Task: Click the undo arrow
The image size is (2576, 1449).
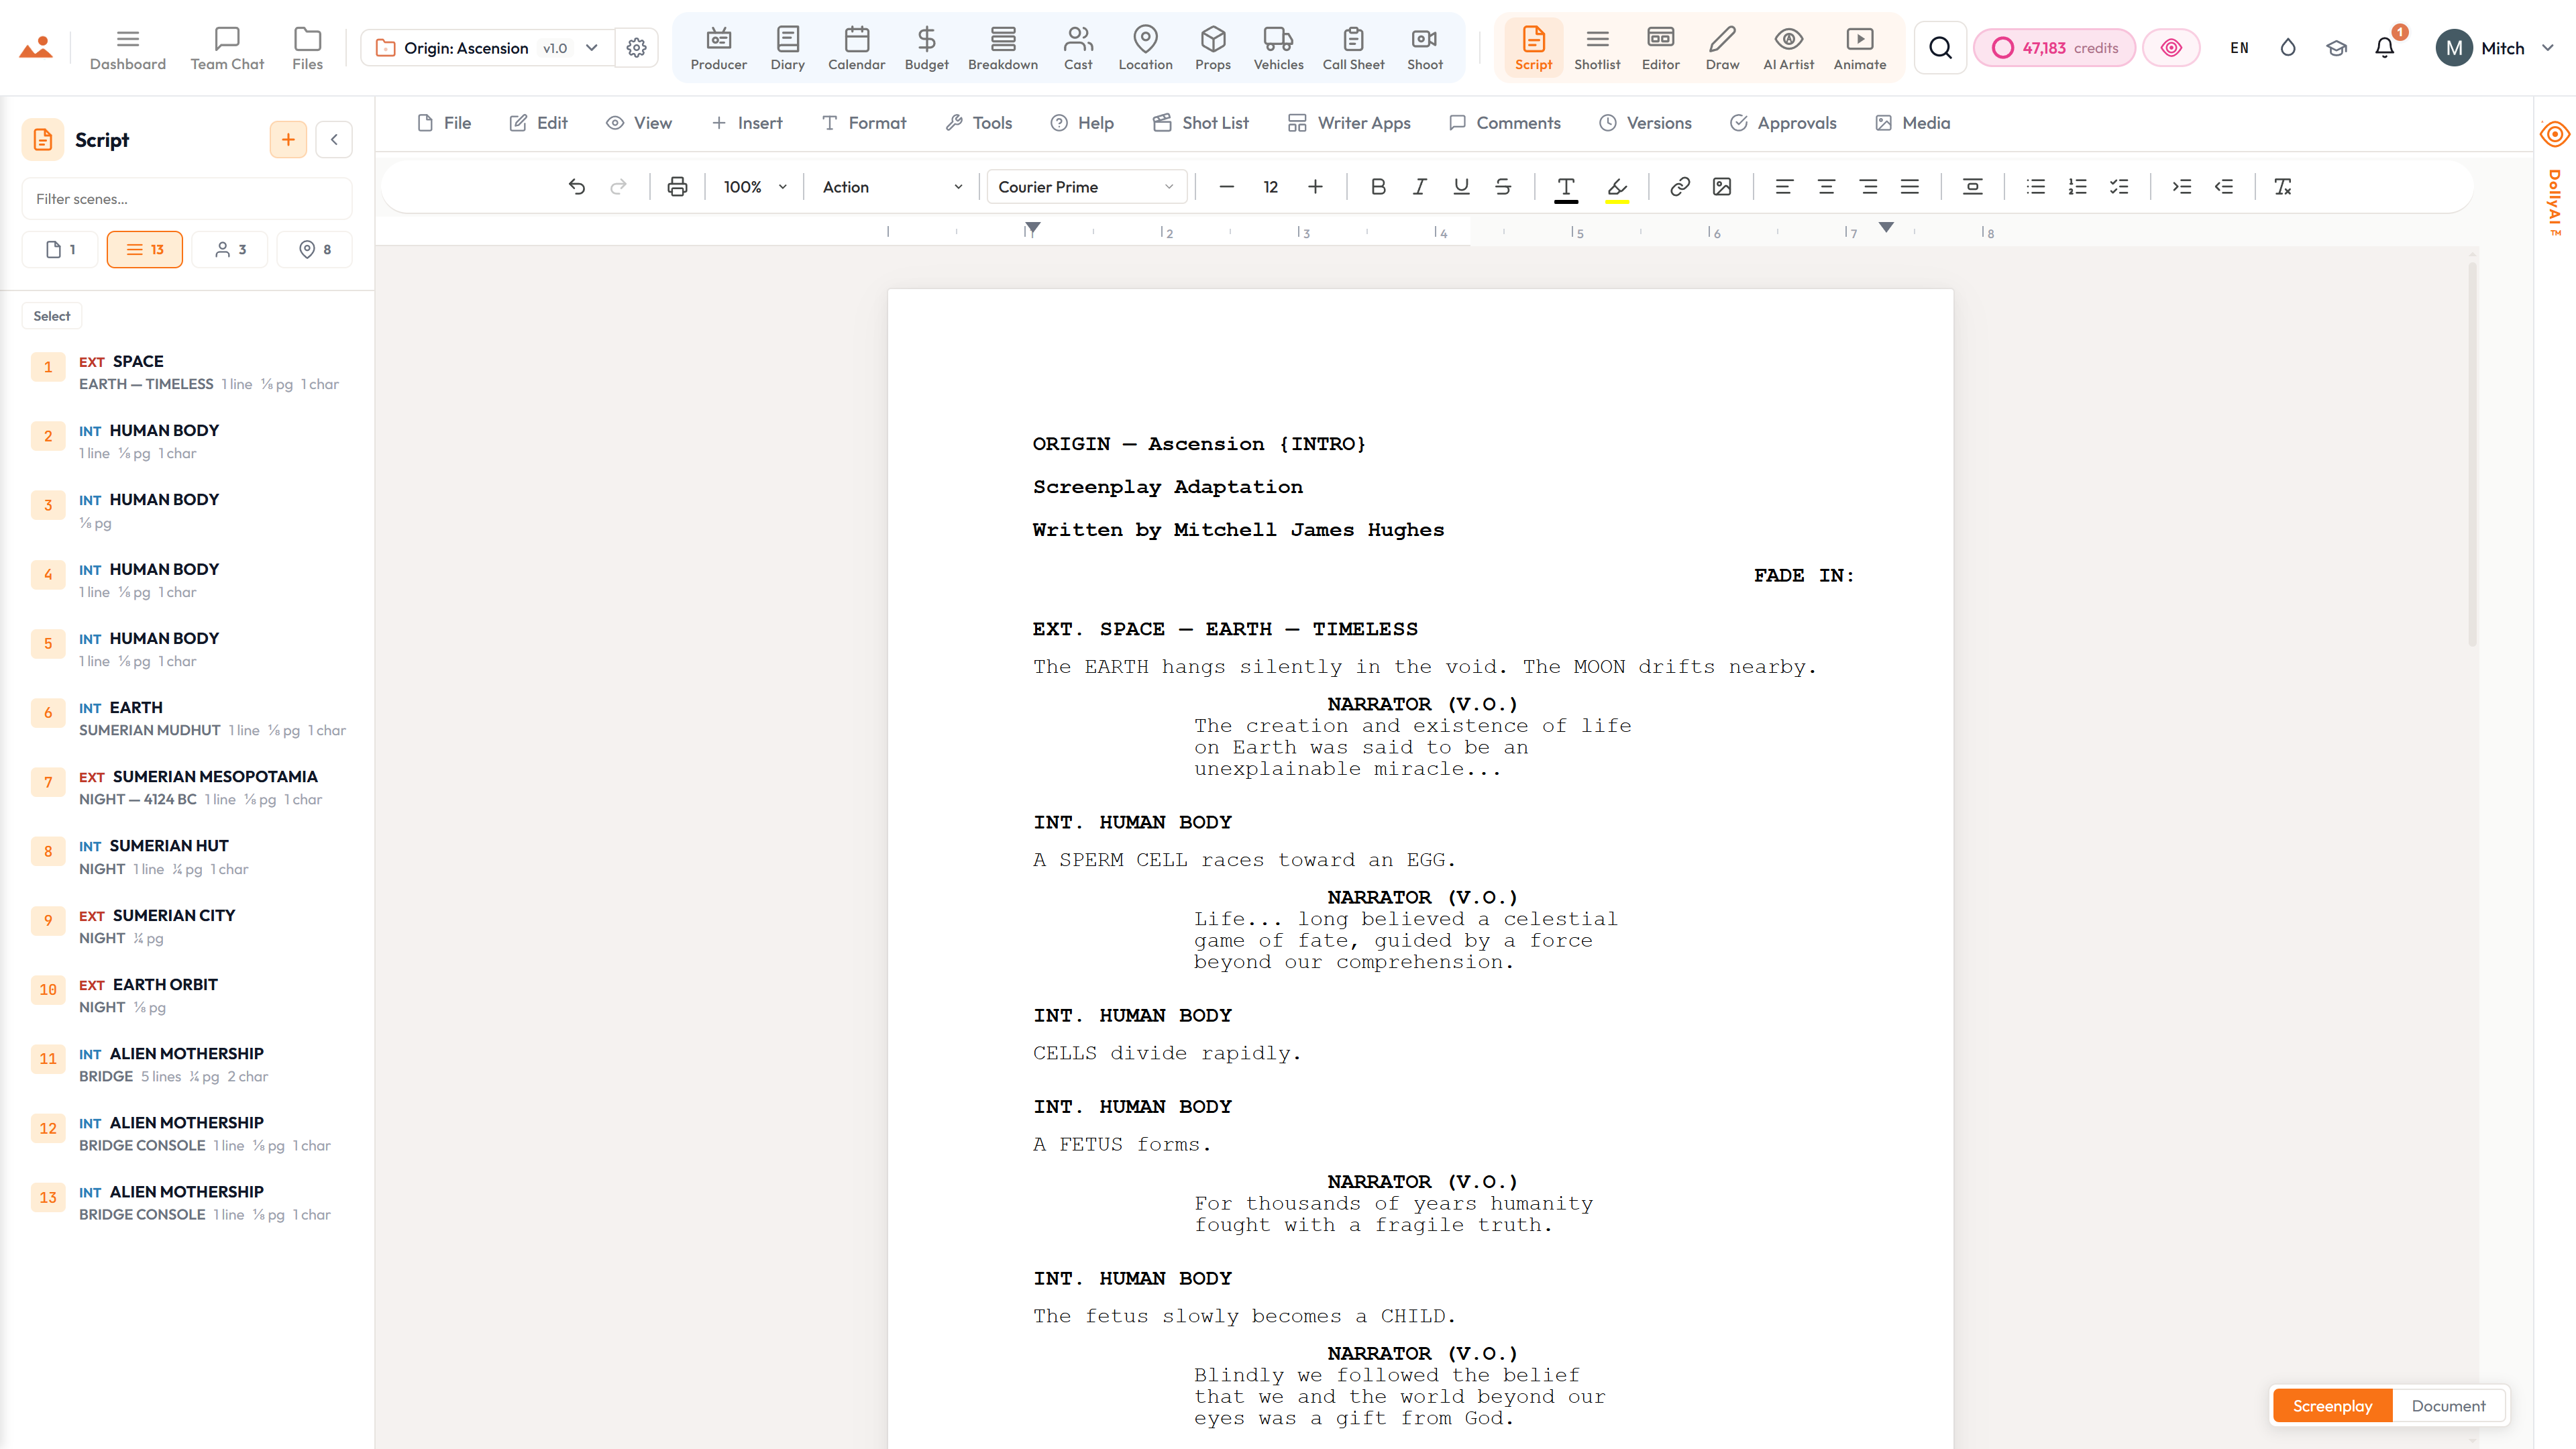Action: pyautogui.click(x=576, y=187)
